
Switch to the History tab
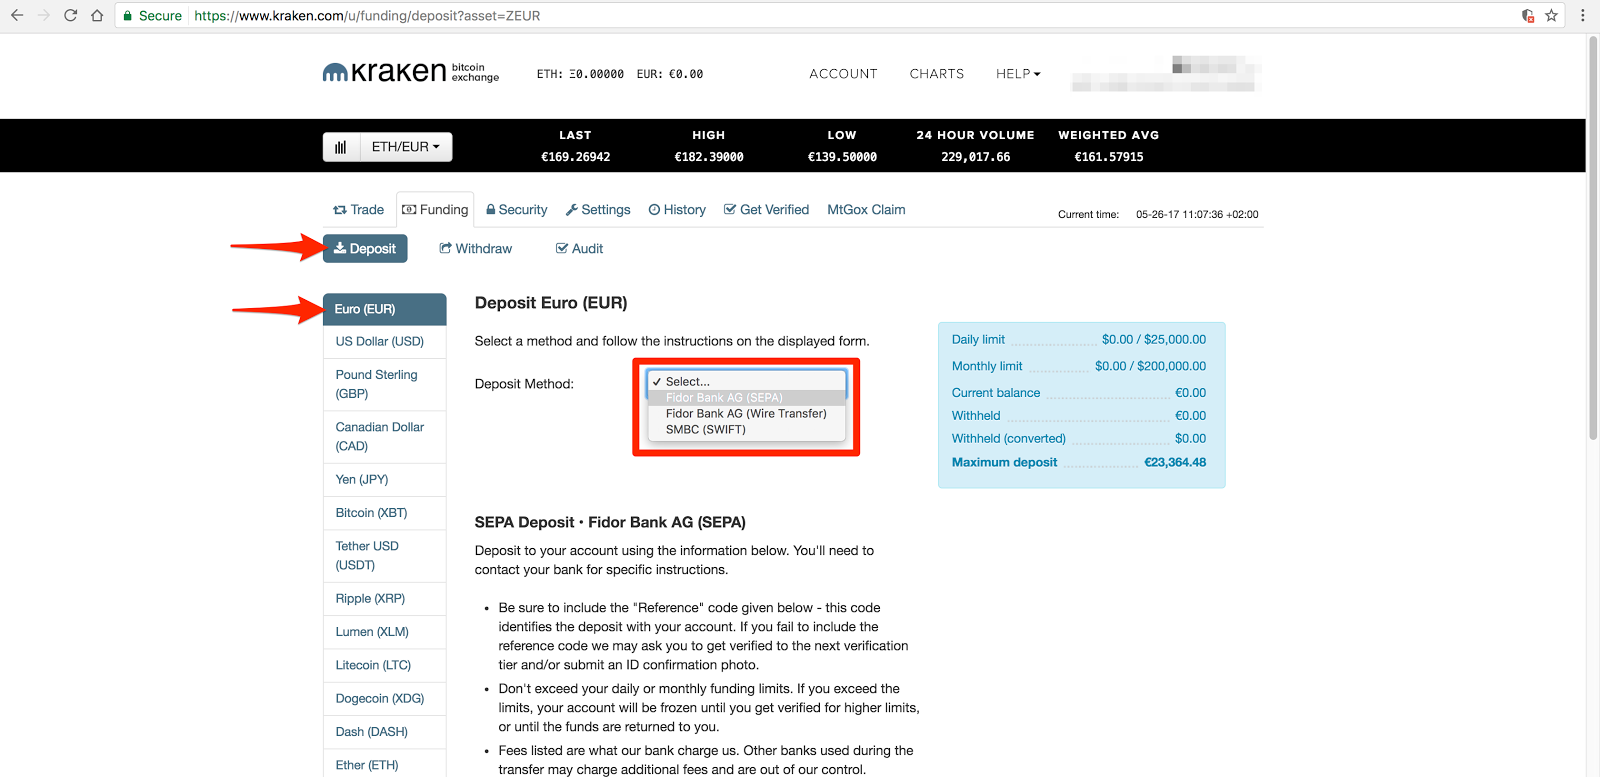[x=677, y=210]
